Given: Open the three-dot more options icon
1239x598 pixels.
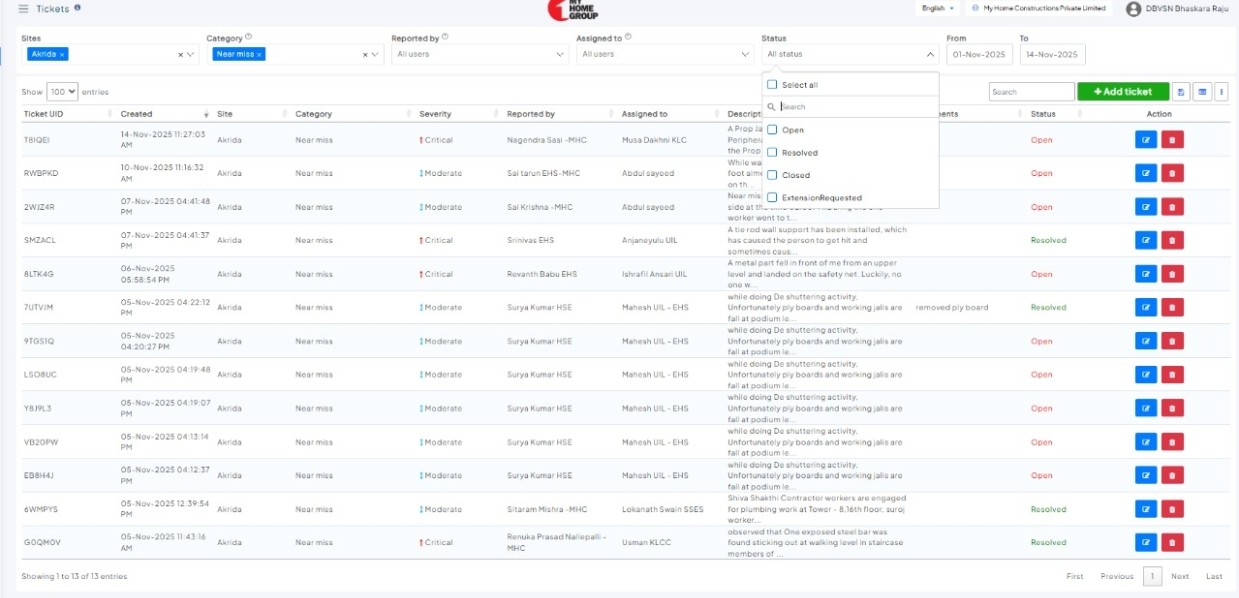Looking at the screenshot, I should click(x=1221, y=92).
